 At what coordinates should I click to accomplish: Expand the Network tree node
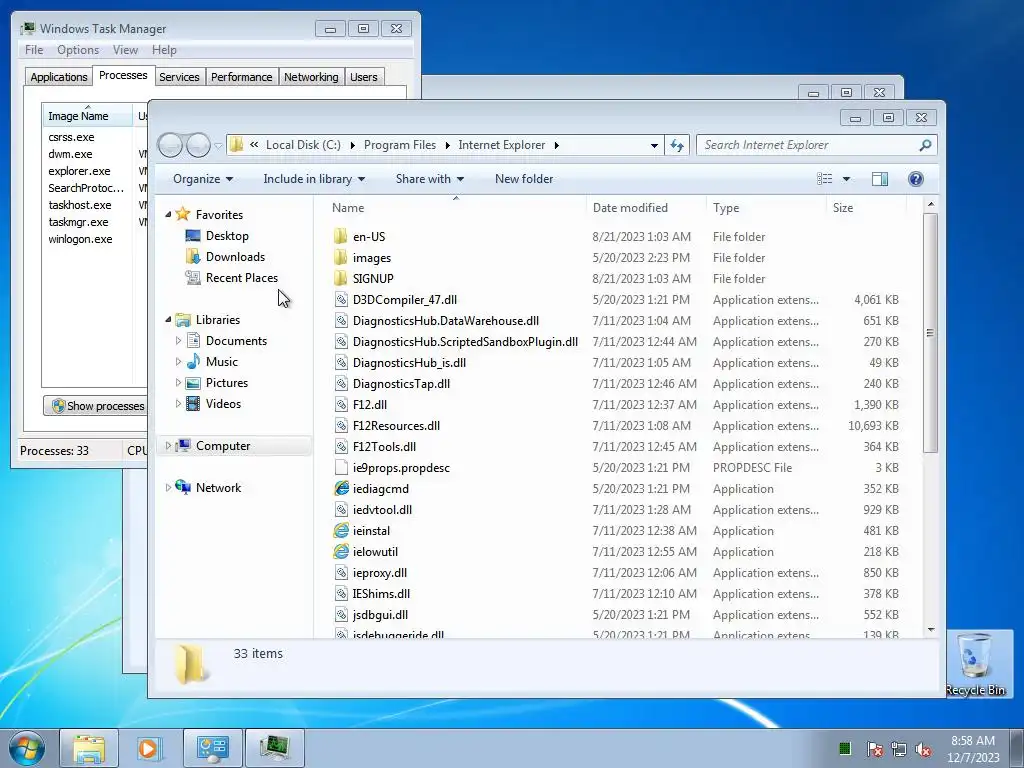(x=168, y=487)
